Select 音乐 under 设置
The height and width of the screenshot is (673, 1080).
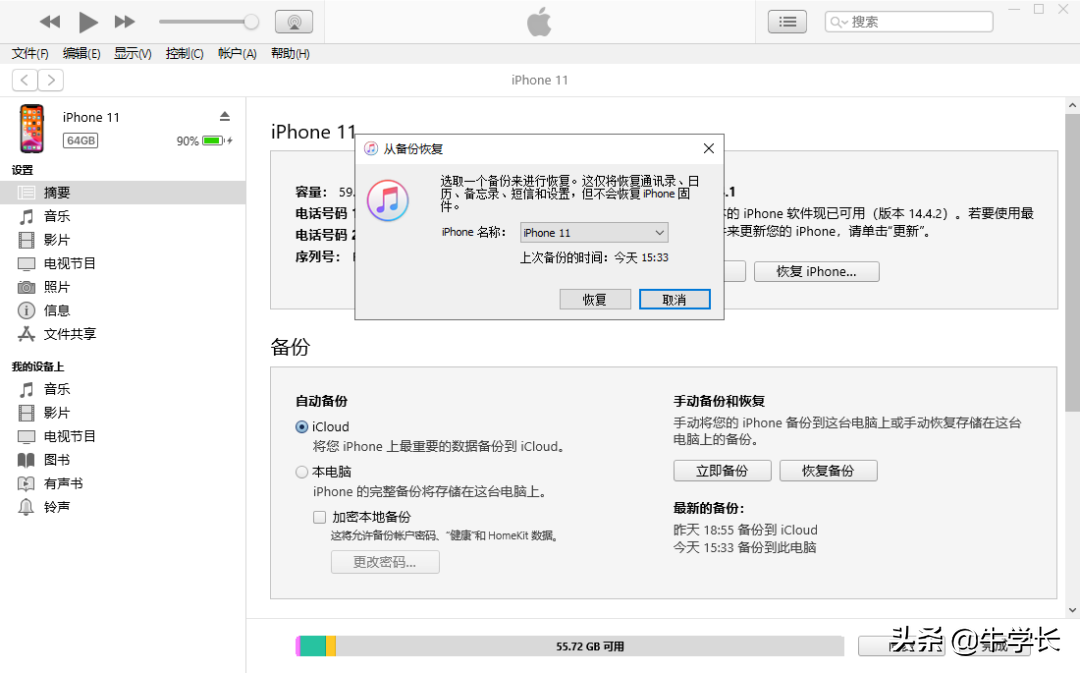[123, 216]
